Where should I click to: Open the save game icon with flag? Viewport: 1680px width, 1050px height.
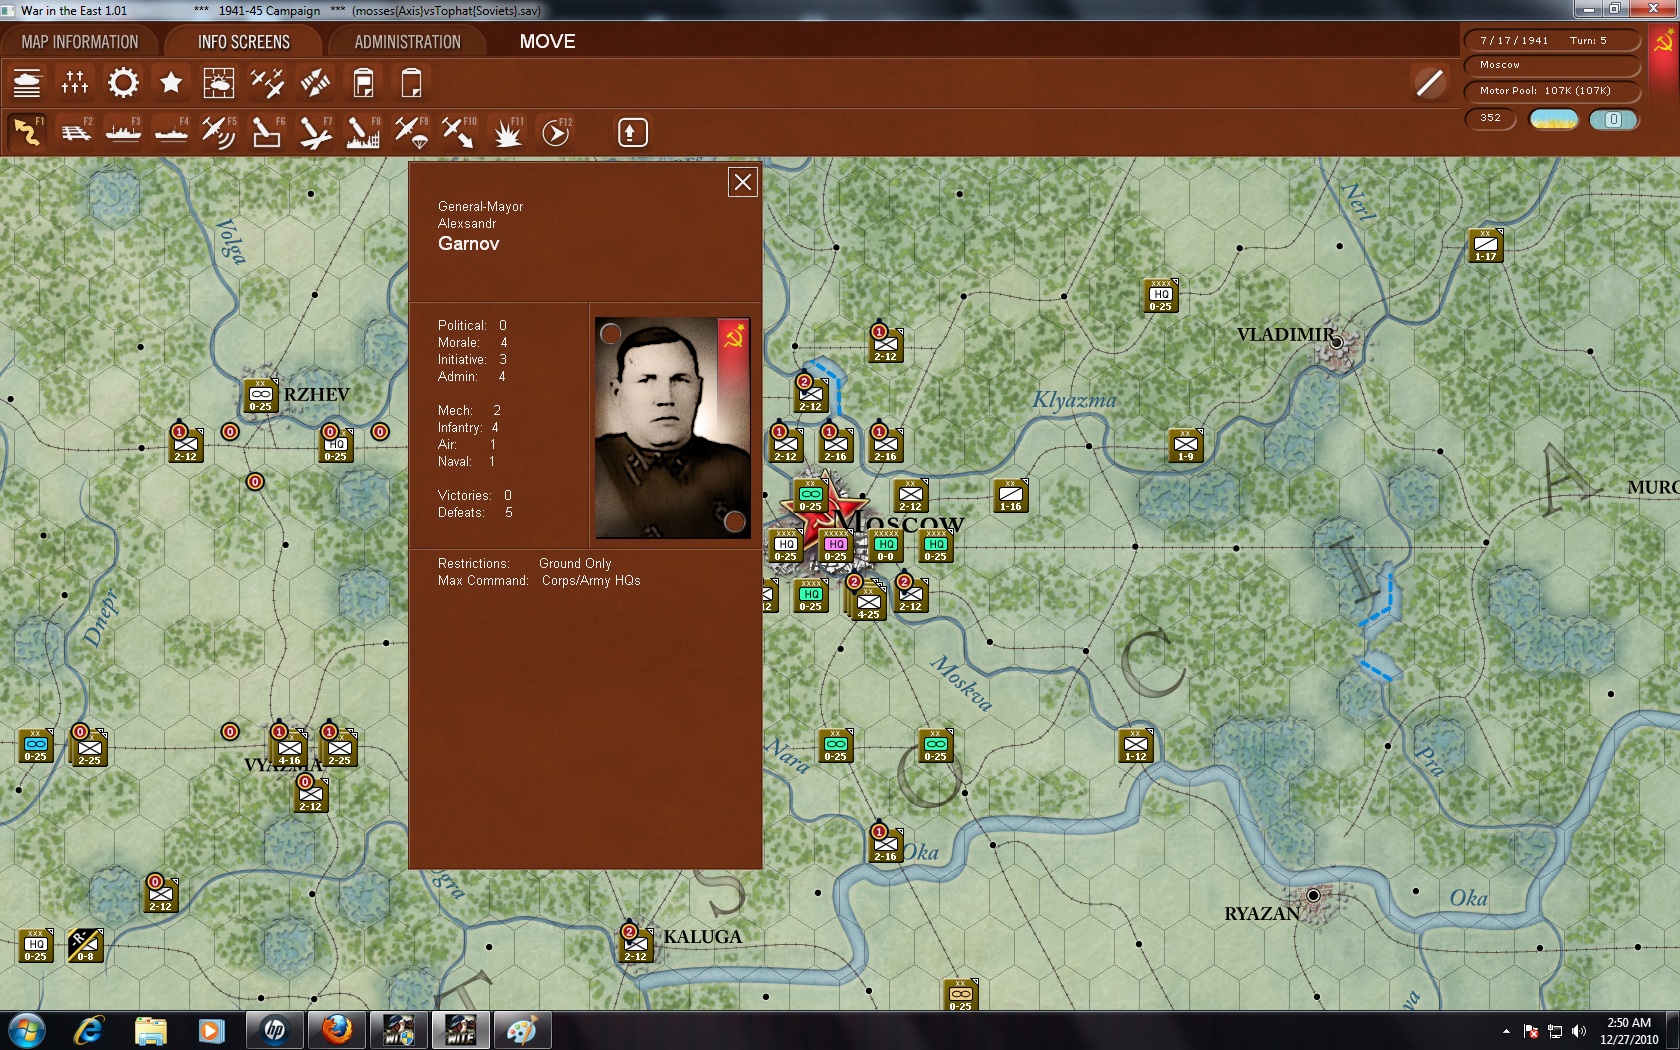363,83
